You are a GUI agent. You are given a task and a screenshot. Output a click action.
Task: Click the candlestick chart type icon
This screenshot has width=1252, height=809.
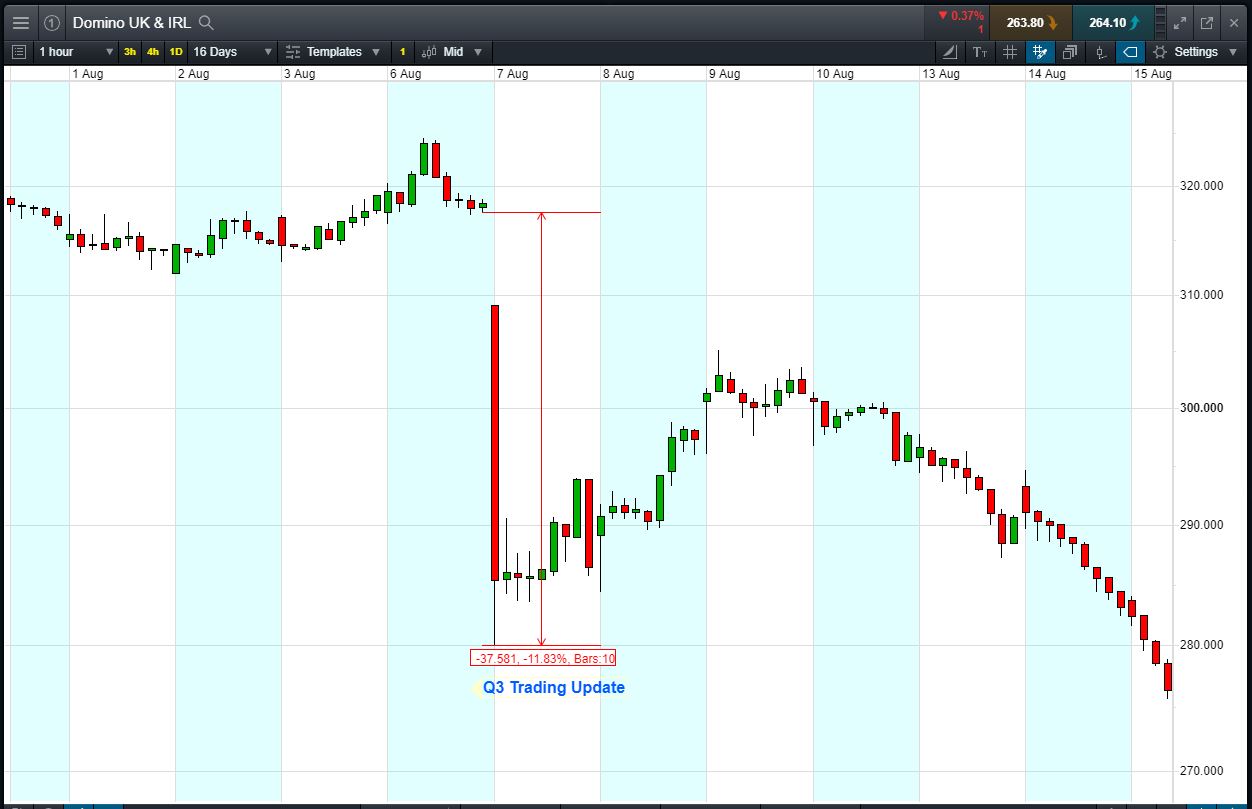pyautogui.click(x=429, y=52)
